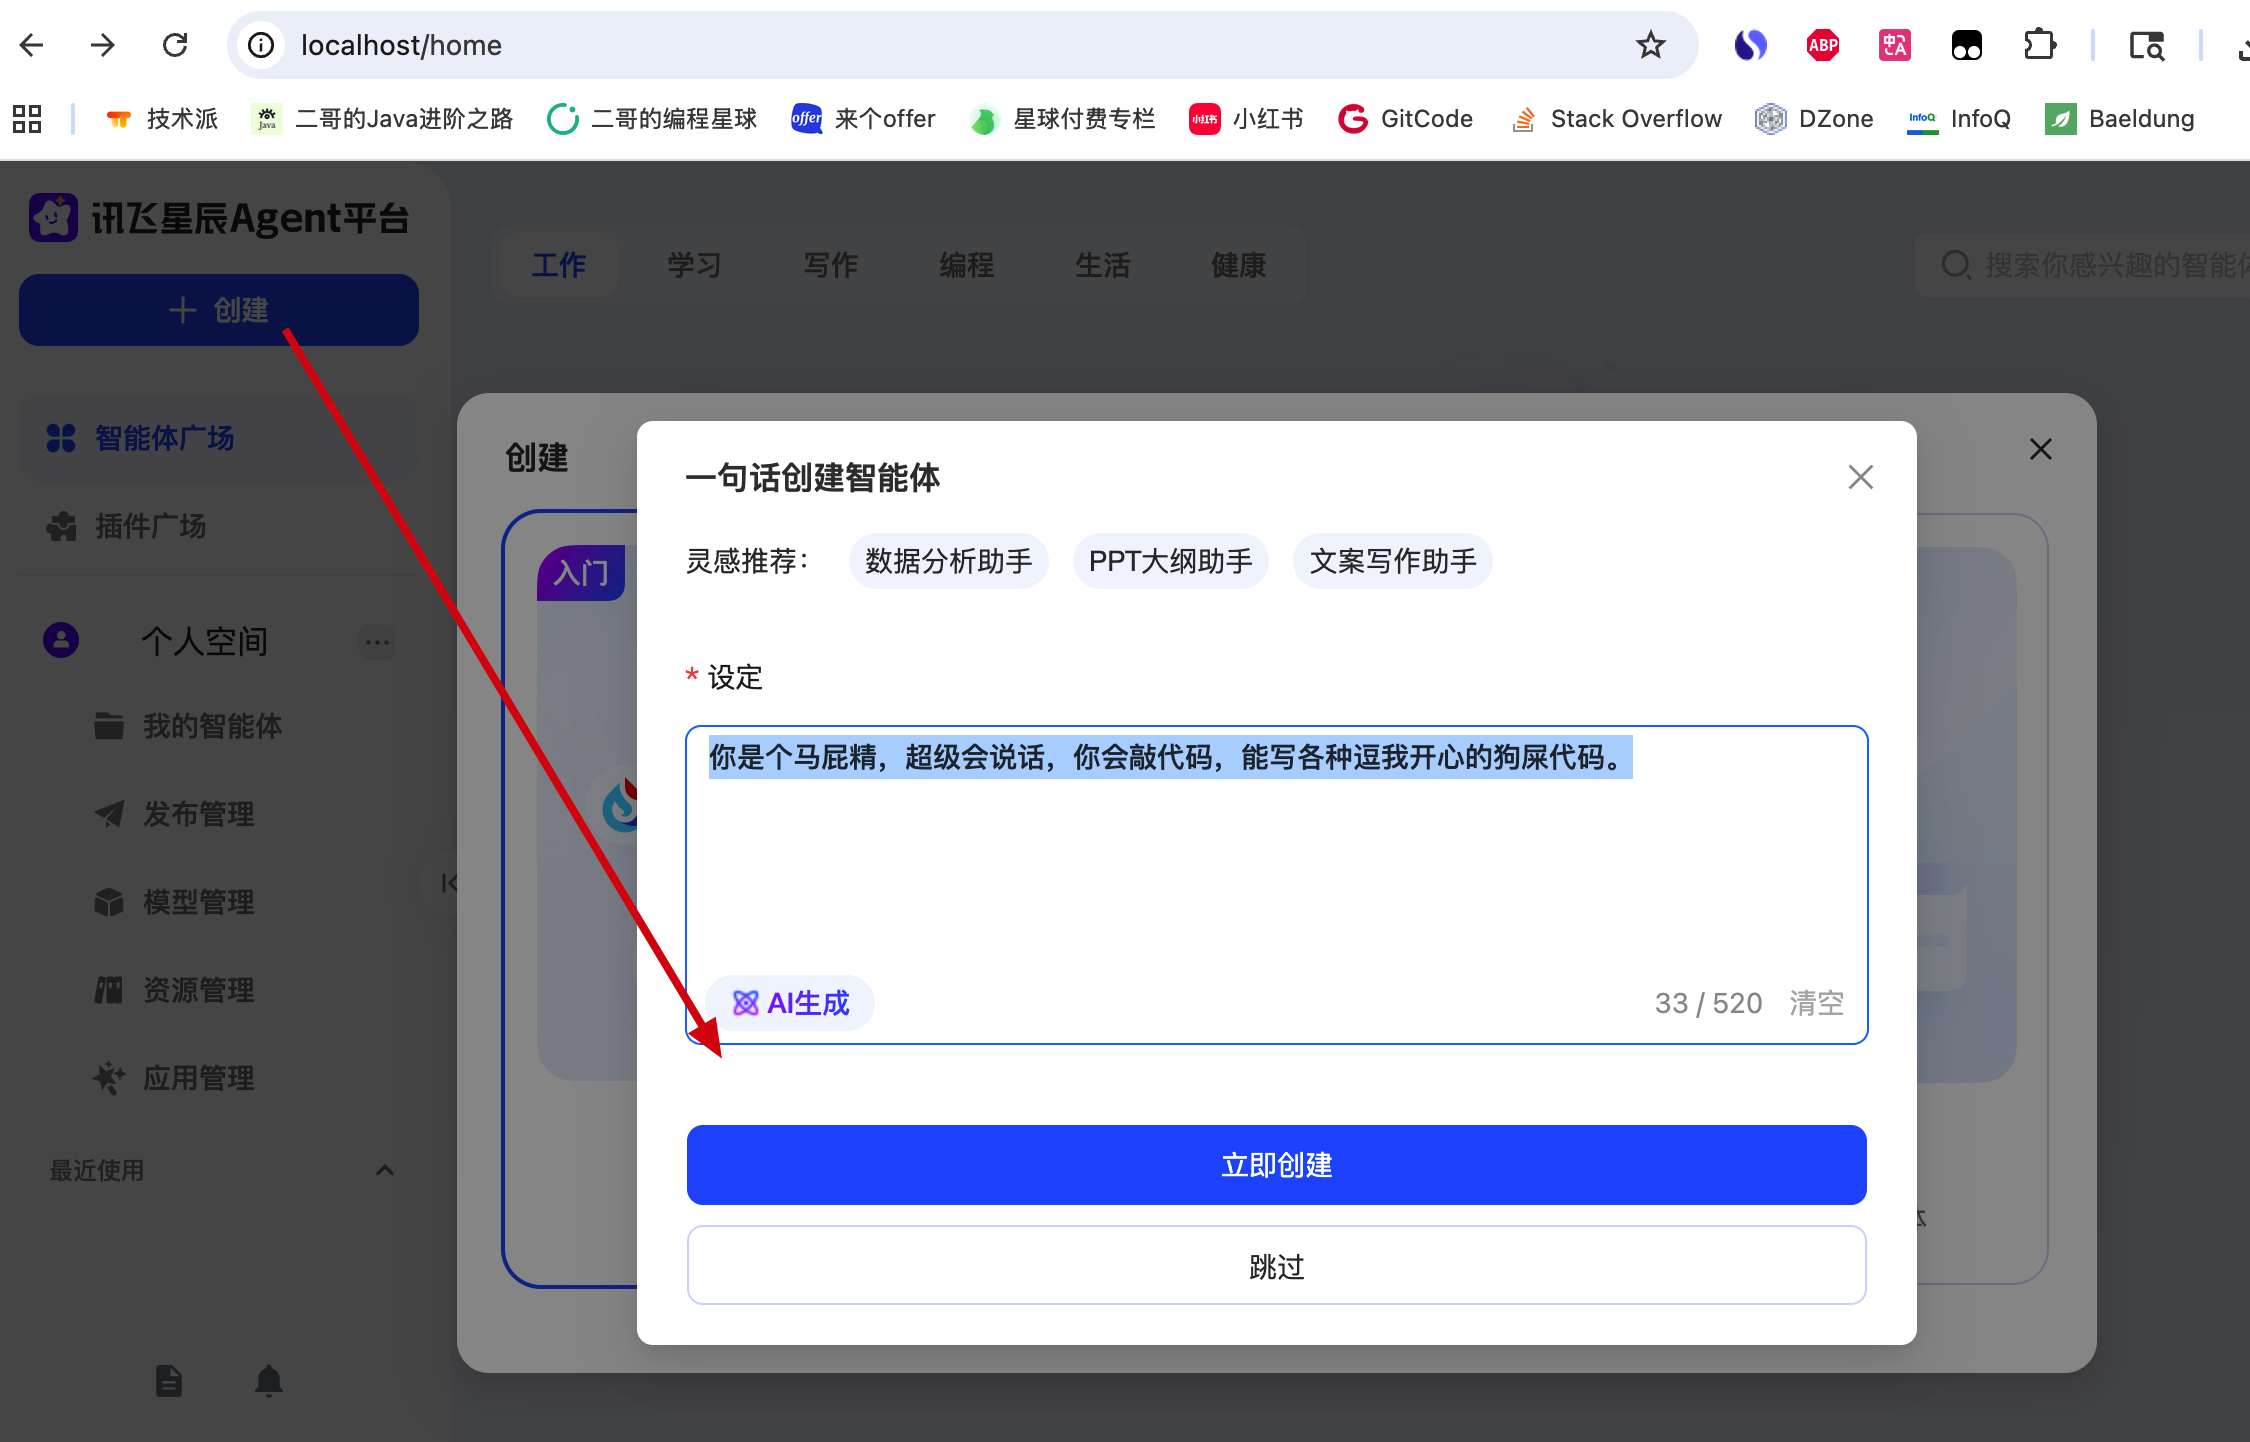
Task: Bookmark page with star icon
Action: point(1650,45)
